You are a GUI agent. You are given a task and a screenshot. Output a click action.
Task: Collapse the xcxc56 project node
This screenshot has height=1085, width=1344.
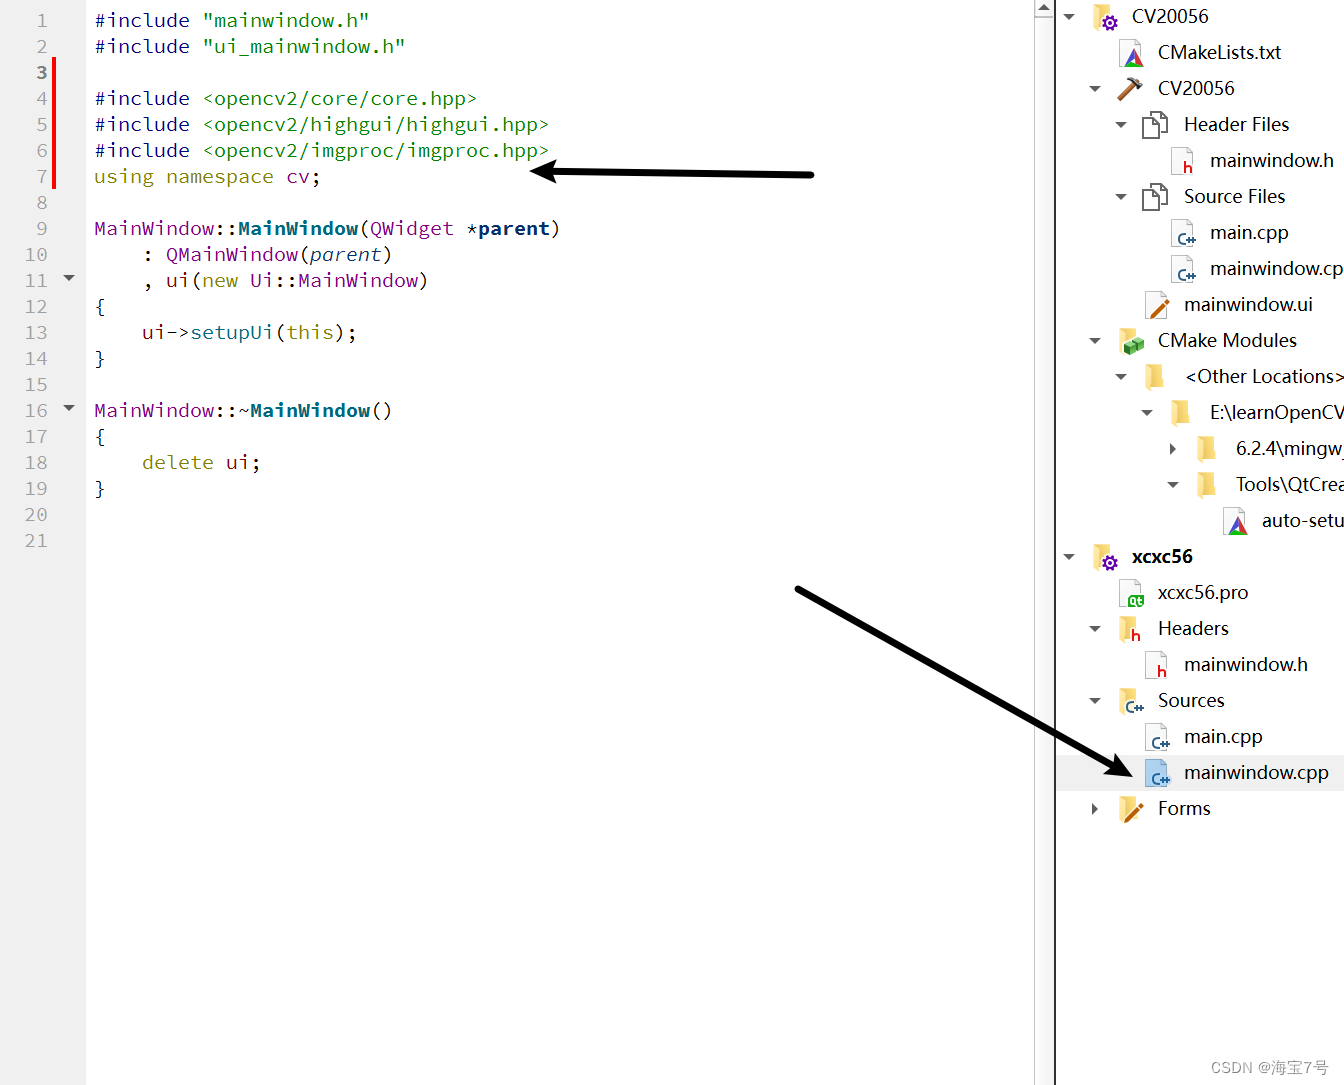click(1069, 557)
